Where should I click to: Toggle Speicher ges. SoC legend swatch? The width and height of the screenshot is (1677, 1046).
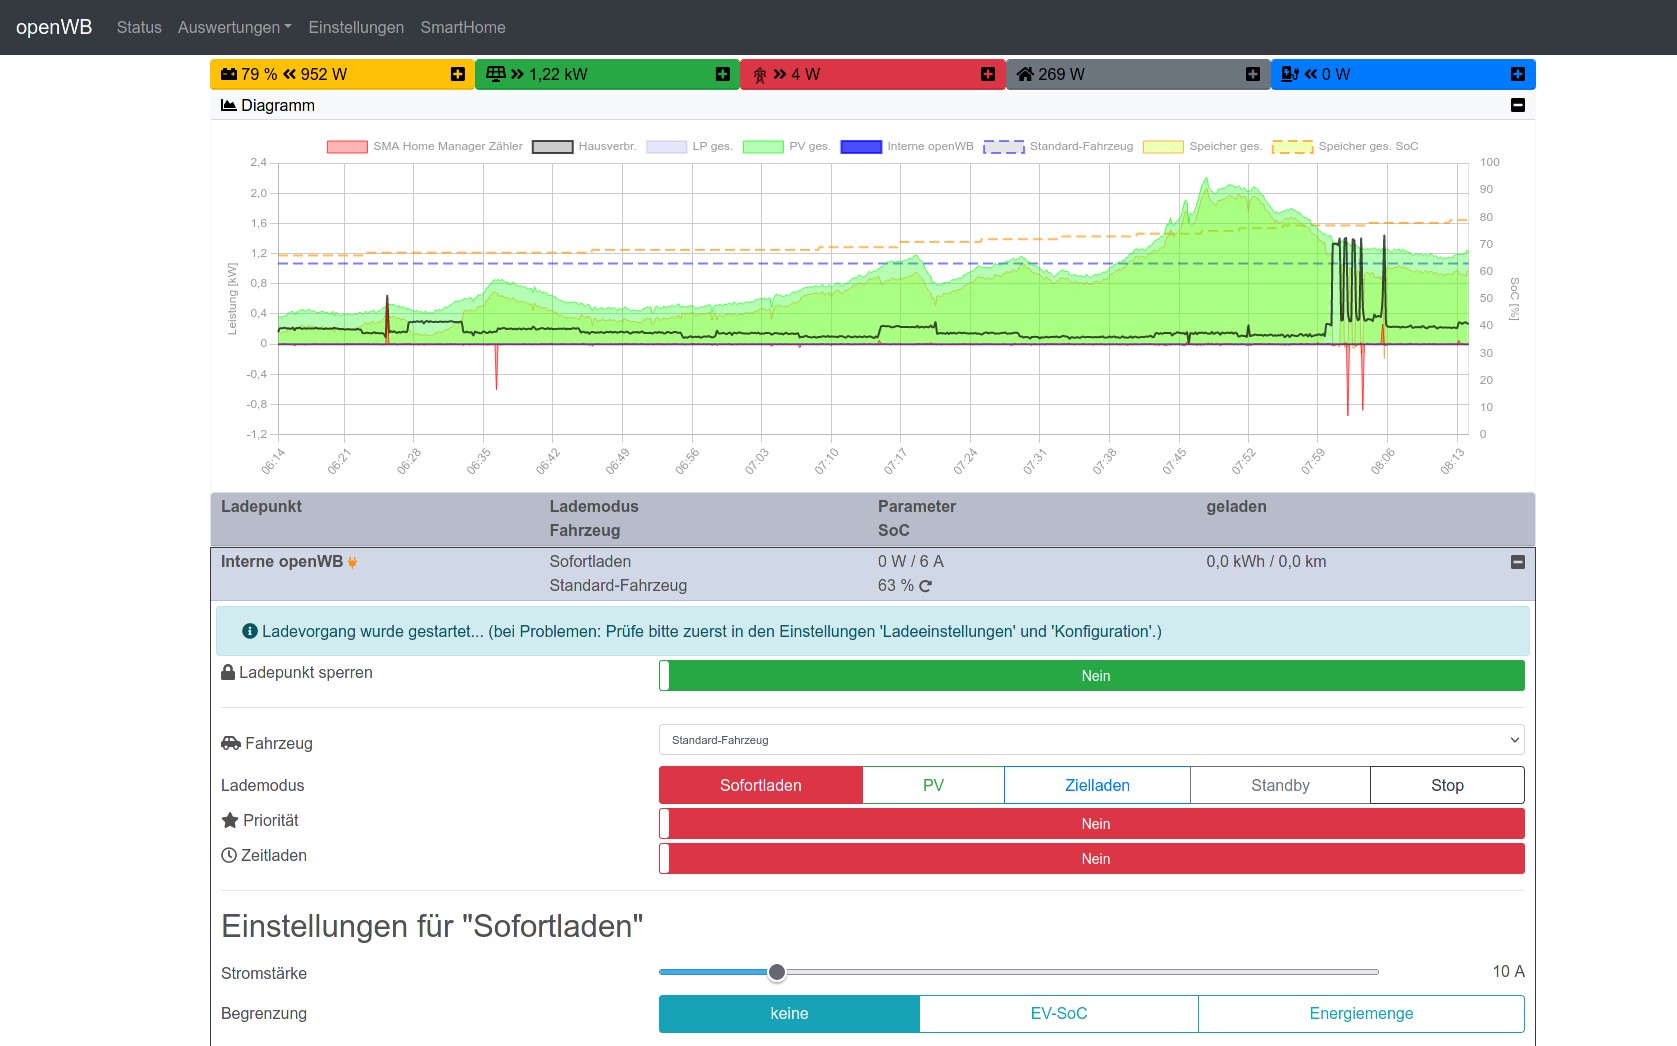click(x=1292, y=147)
